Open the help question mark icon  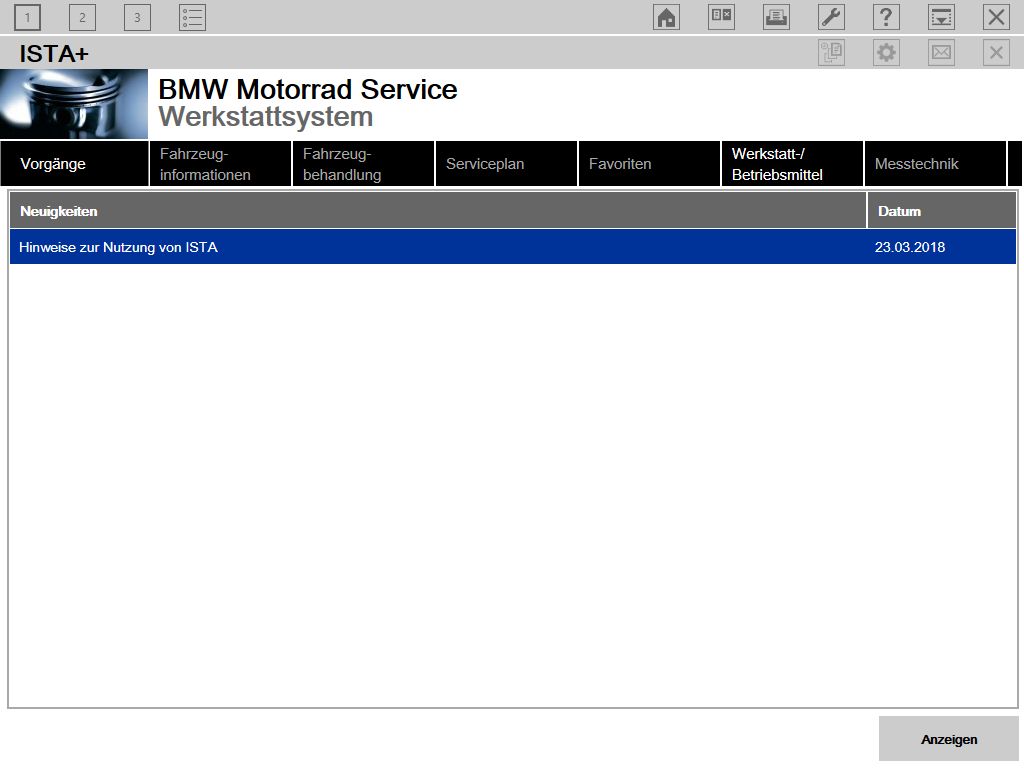click(x=886, y=17)
